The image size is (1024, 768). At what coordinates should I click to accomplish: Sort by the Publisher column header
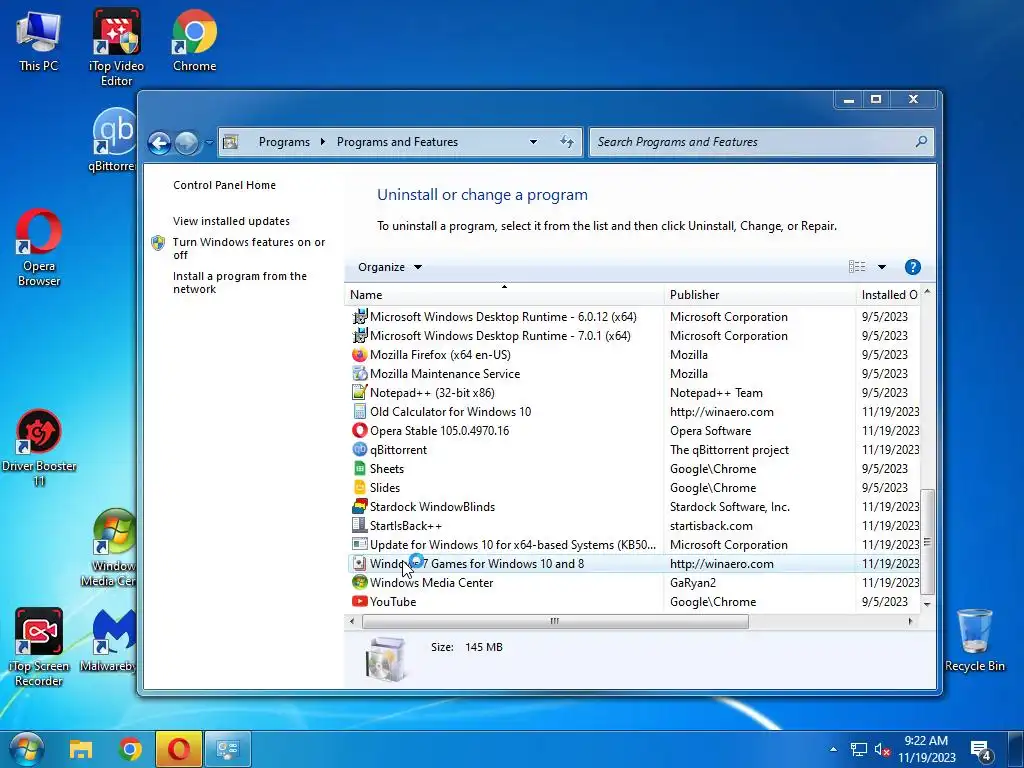760,295
